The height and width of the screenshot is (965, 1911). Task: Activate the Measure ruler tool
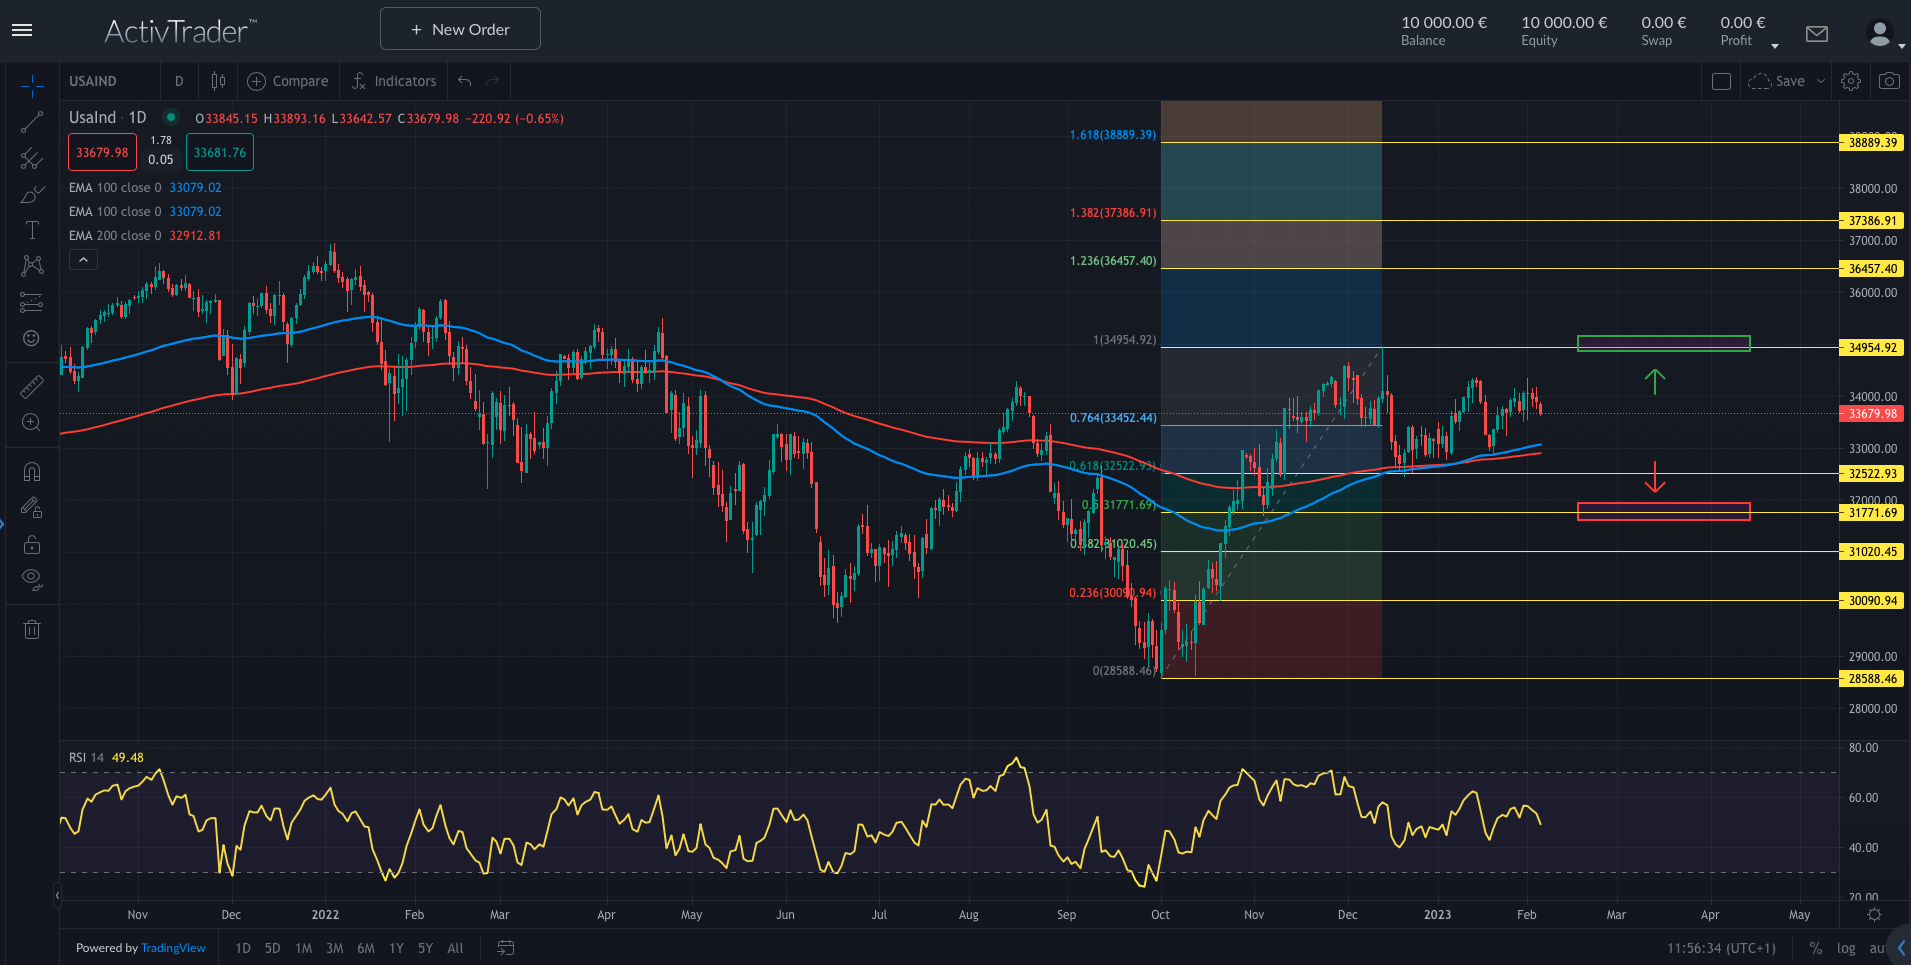pos(31,385)
